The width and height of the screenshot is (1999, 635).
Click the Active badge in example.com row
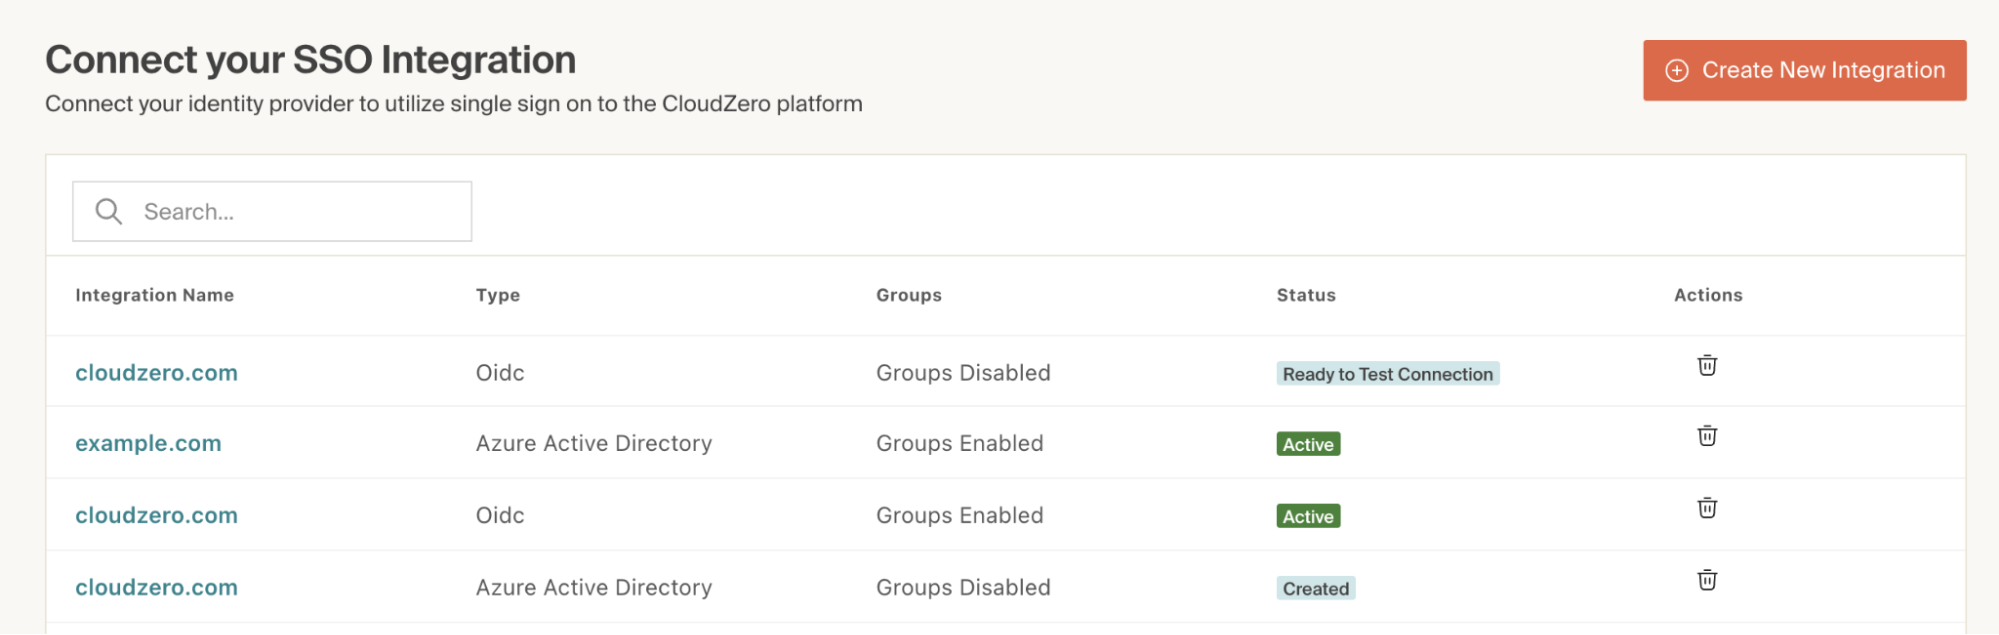click(x=1308, y=444)
